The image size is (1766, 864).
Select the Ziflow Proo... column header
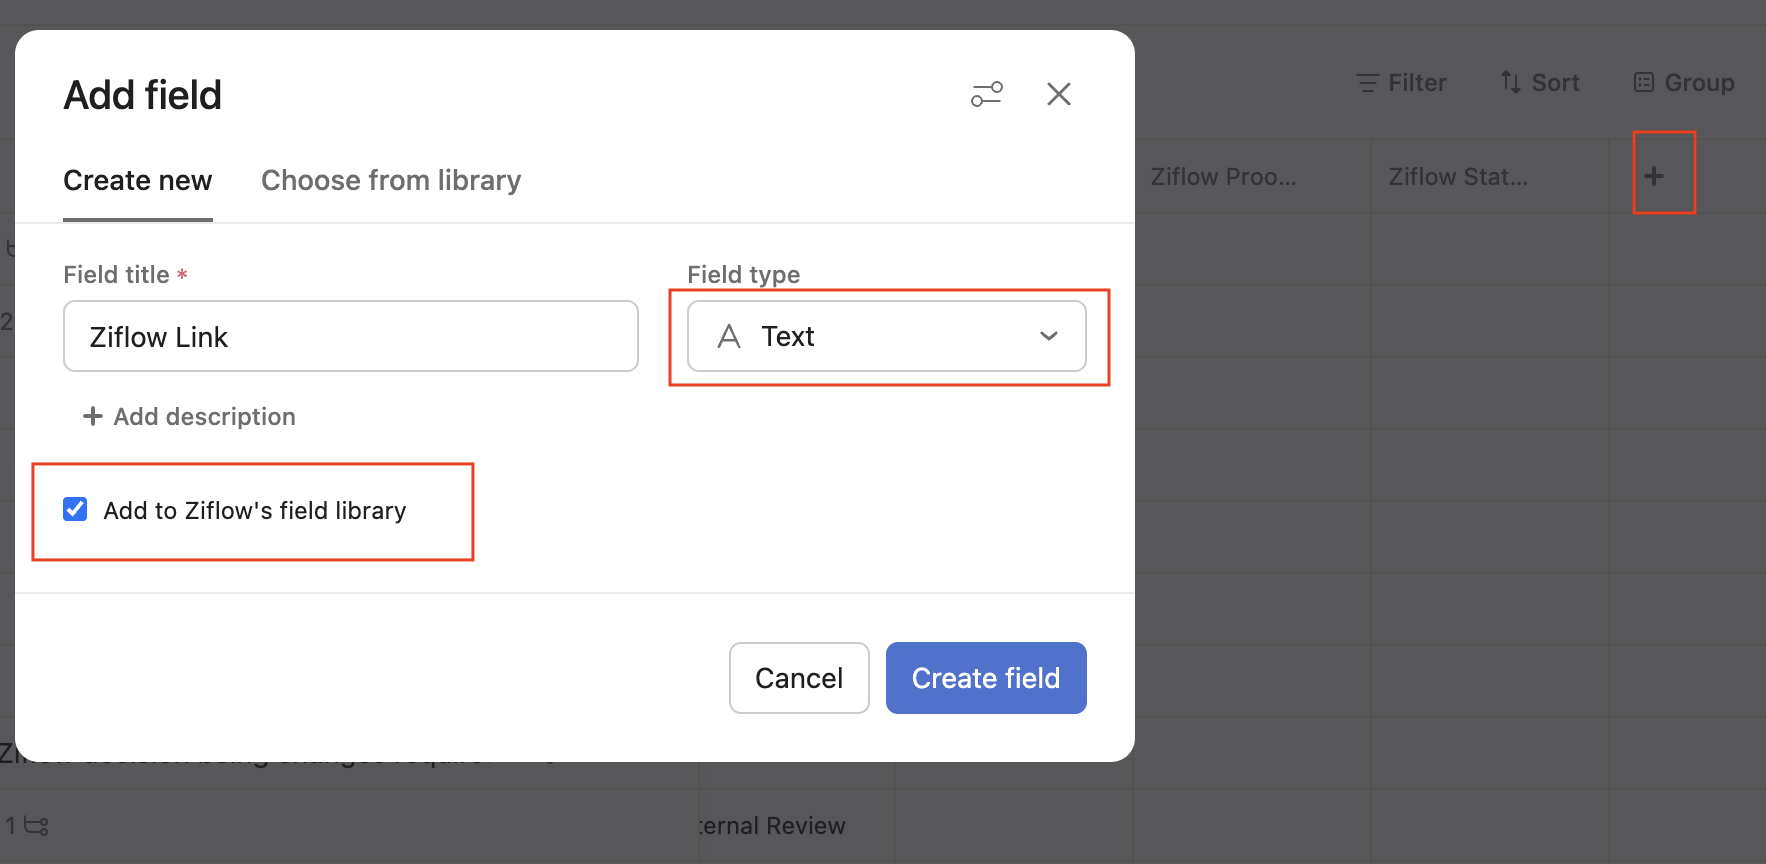pyautogui.click(x=1252, y=177)
